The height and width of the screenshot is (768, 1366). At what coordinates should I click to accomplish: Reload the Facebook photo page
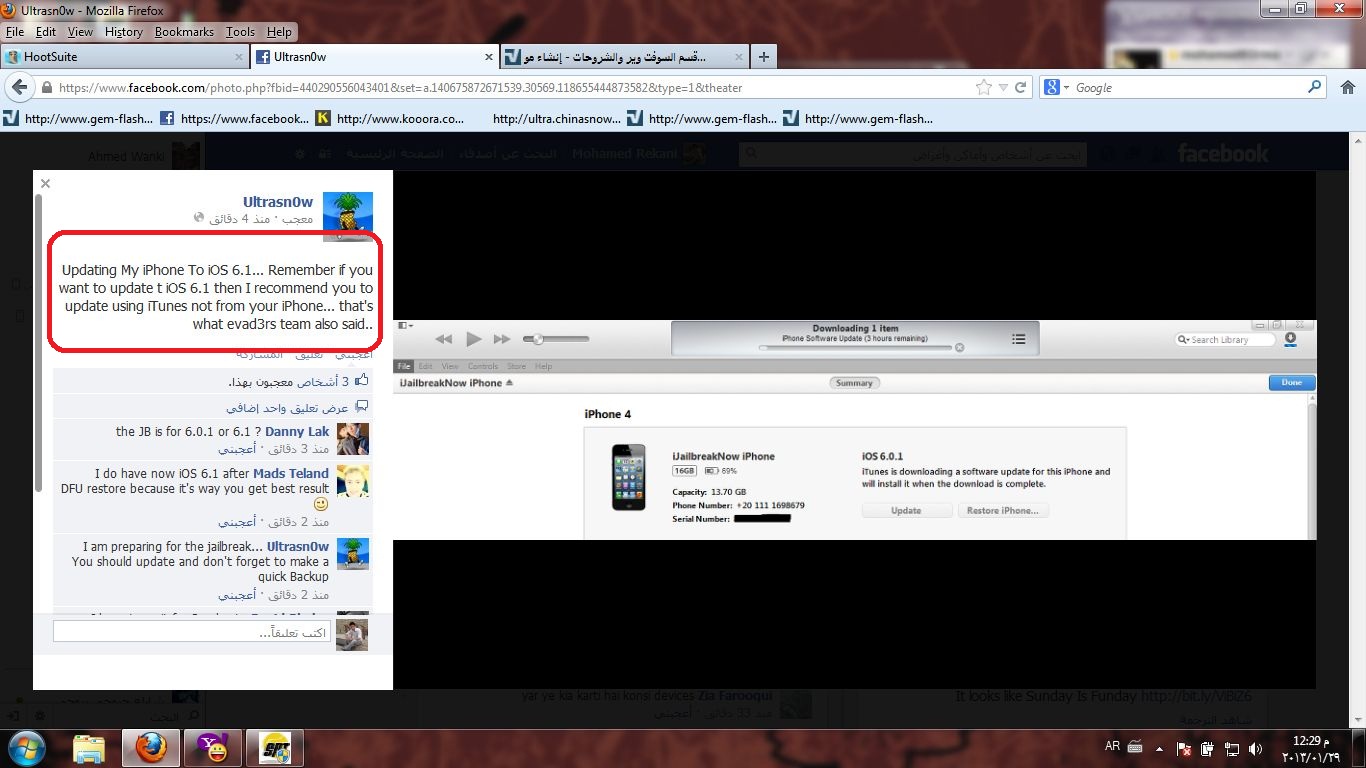pos(1021,87)
